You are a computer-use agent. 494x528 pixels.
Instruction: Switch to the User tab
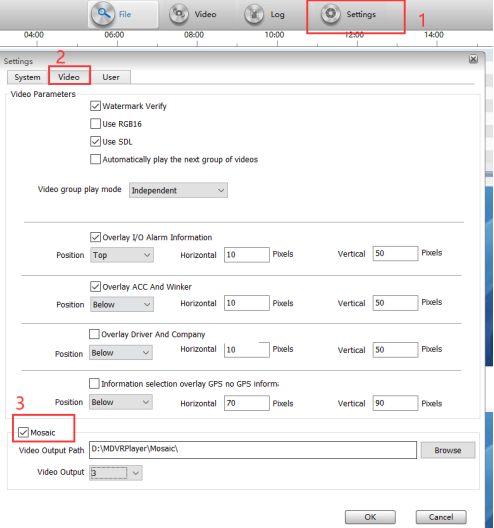tap(111, 77)
